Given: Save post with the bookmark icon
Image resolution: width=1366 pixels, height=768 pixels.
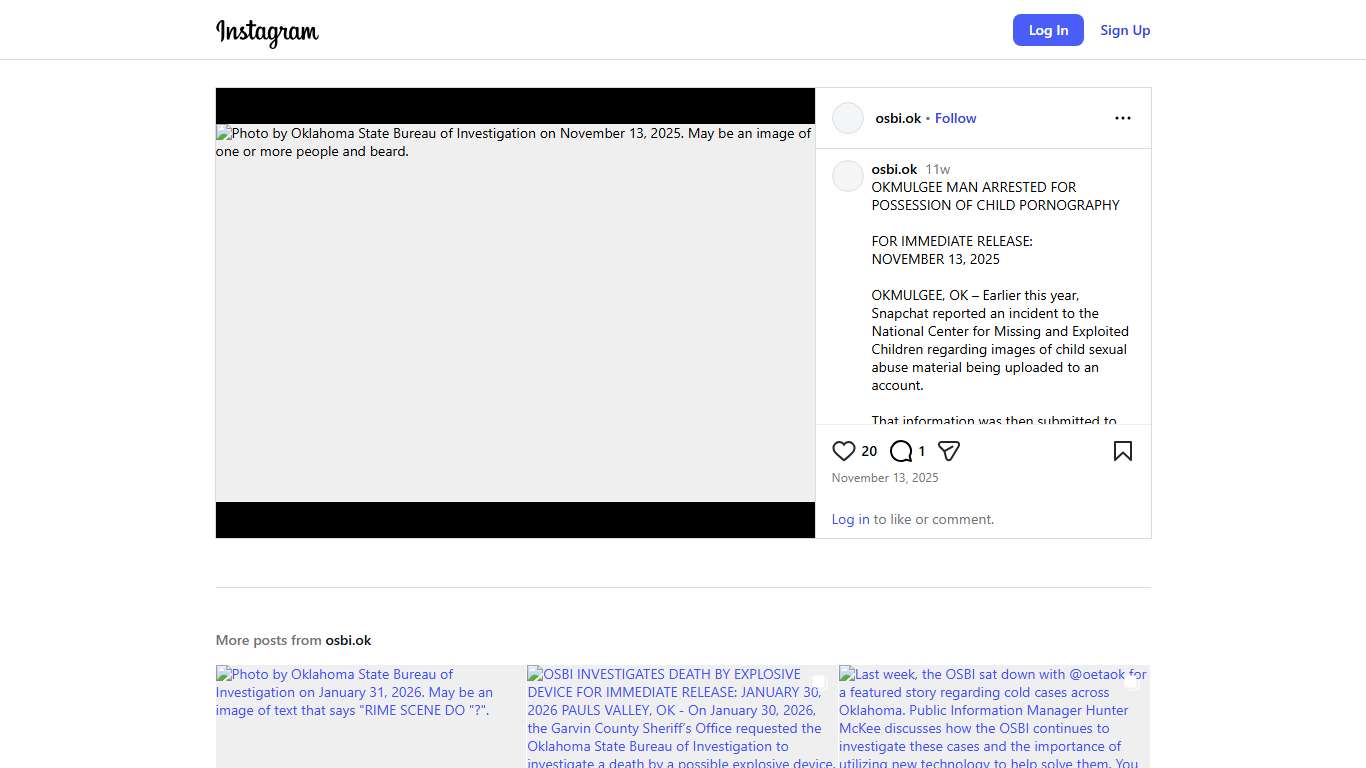Looking at the screenshot, I should tap(1122, 451).
